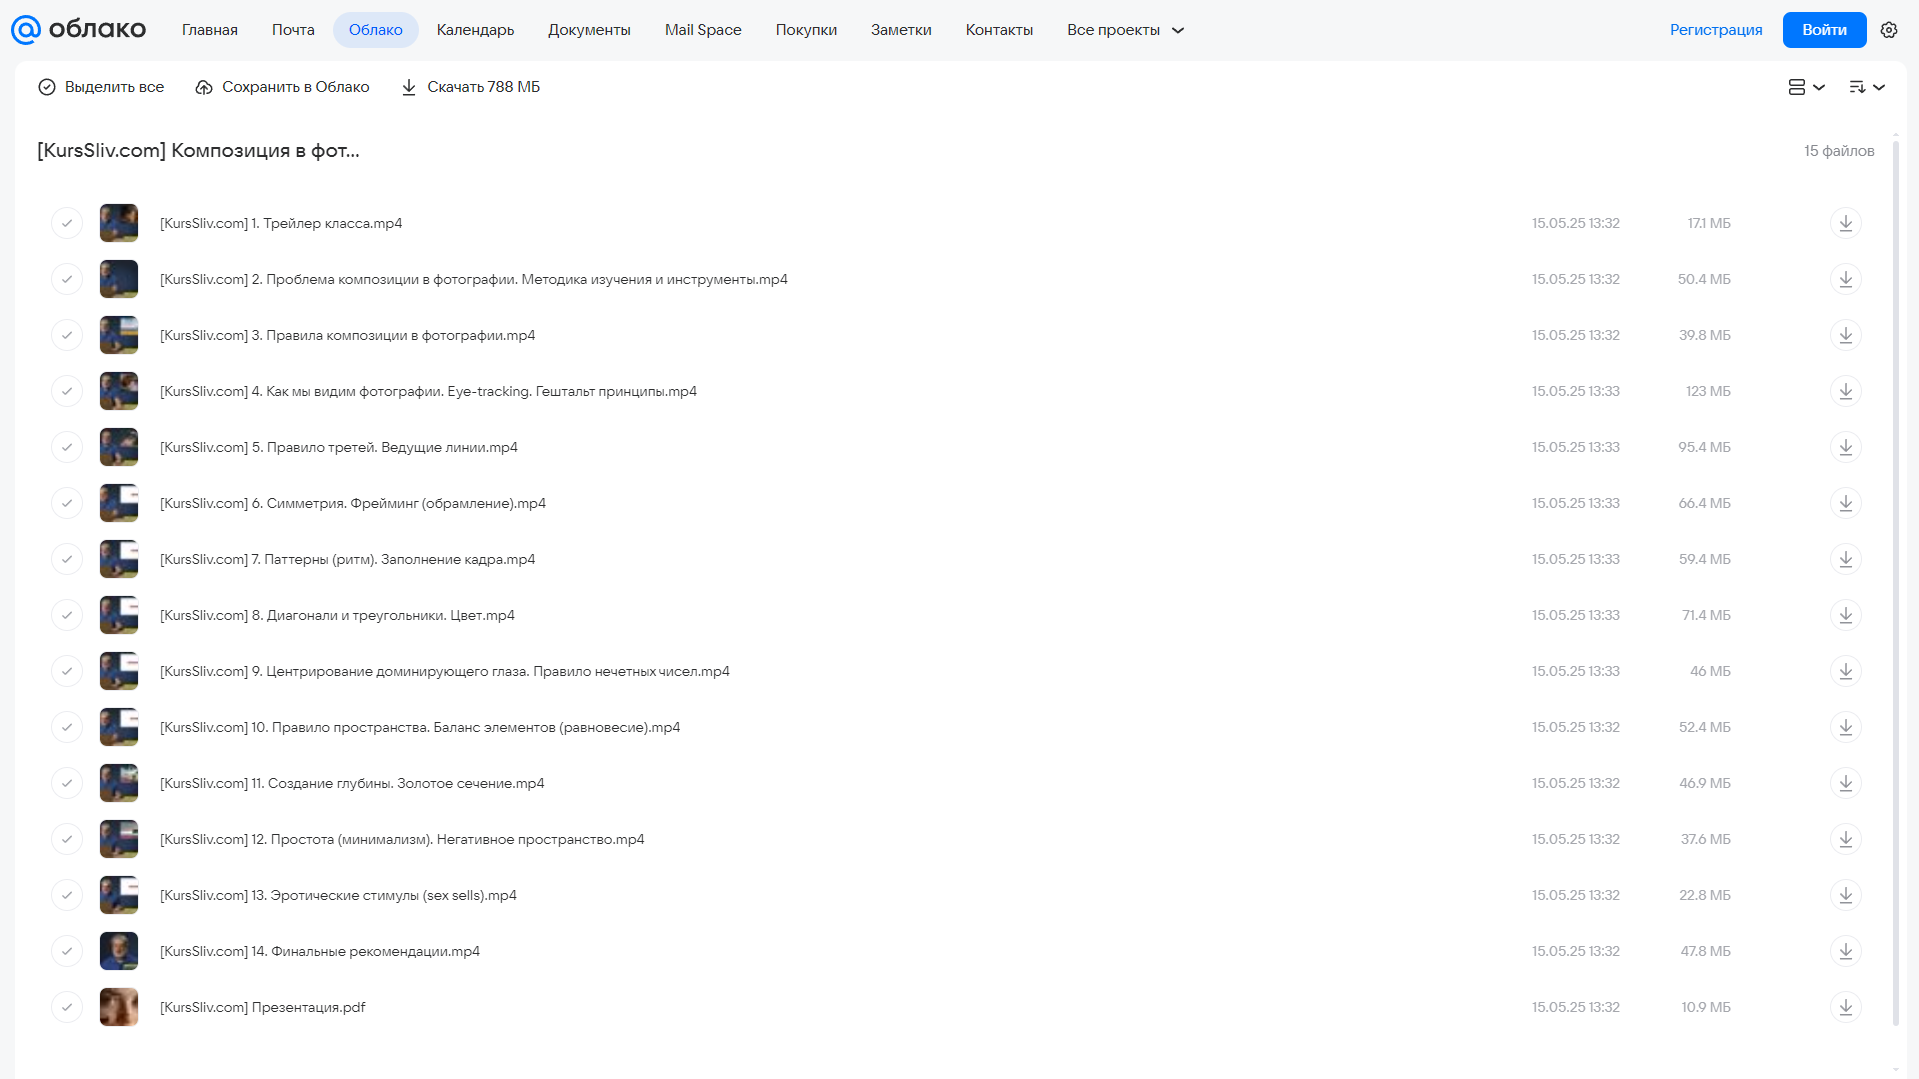
Task: Open the sort order dropdown
Action: coord(1866,87)
